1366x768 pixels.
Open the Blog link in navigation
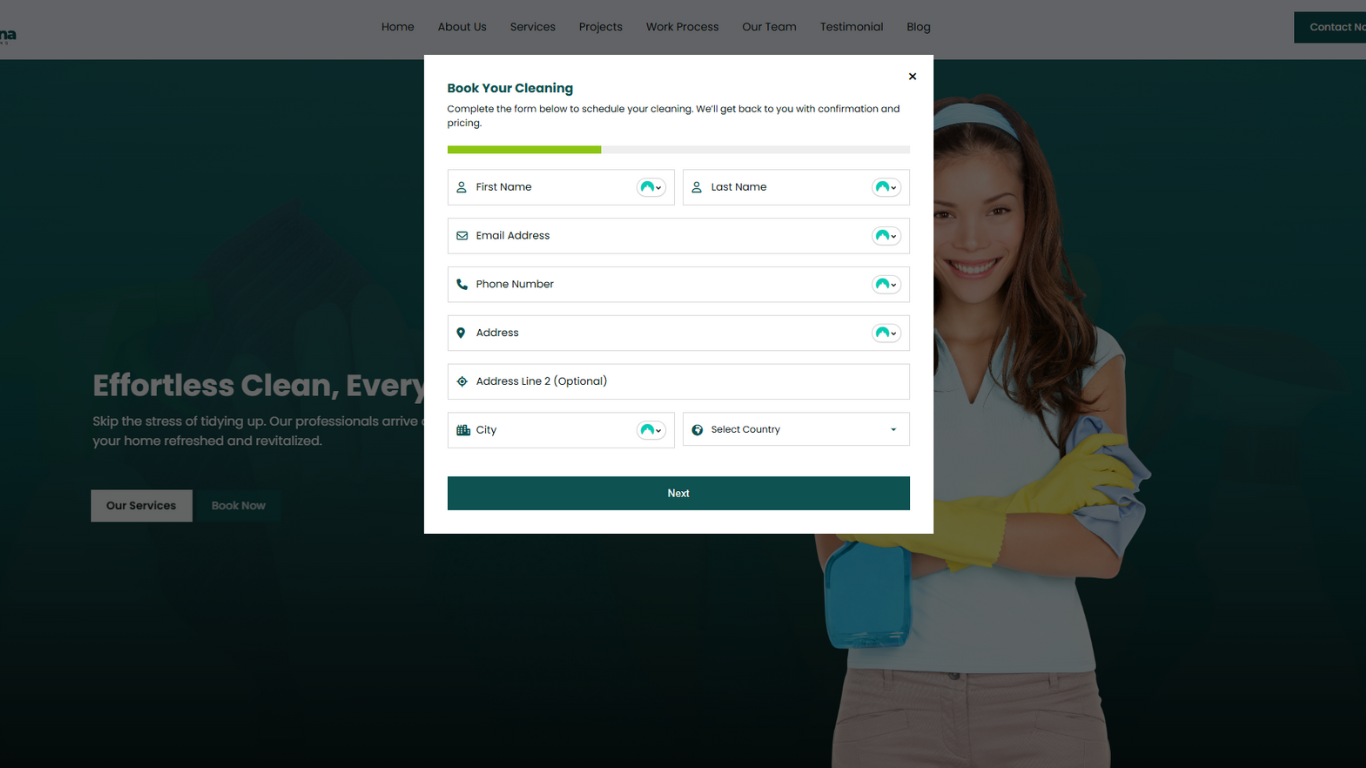[x=918, y=27]
